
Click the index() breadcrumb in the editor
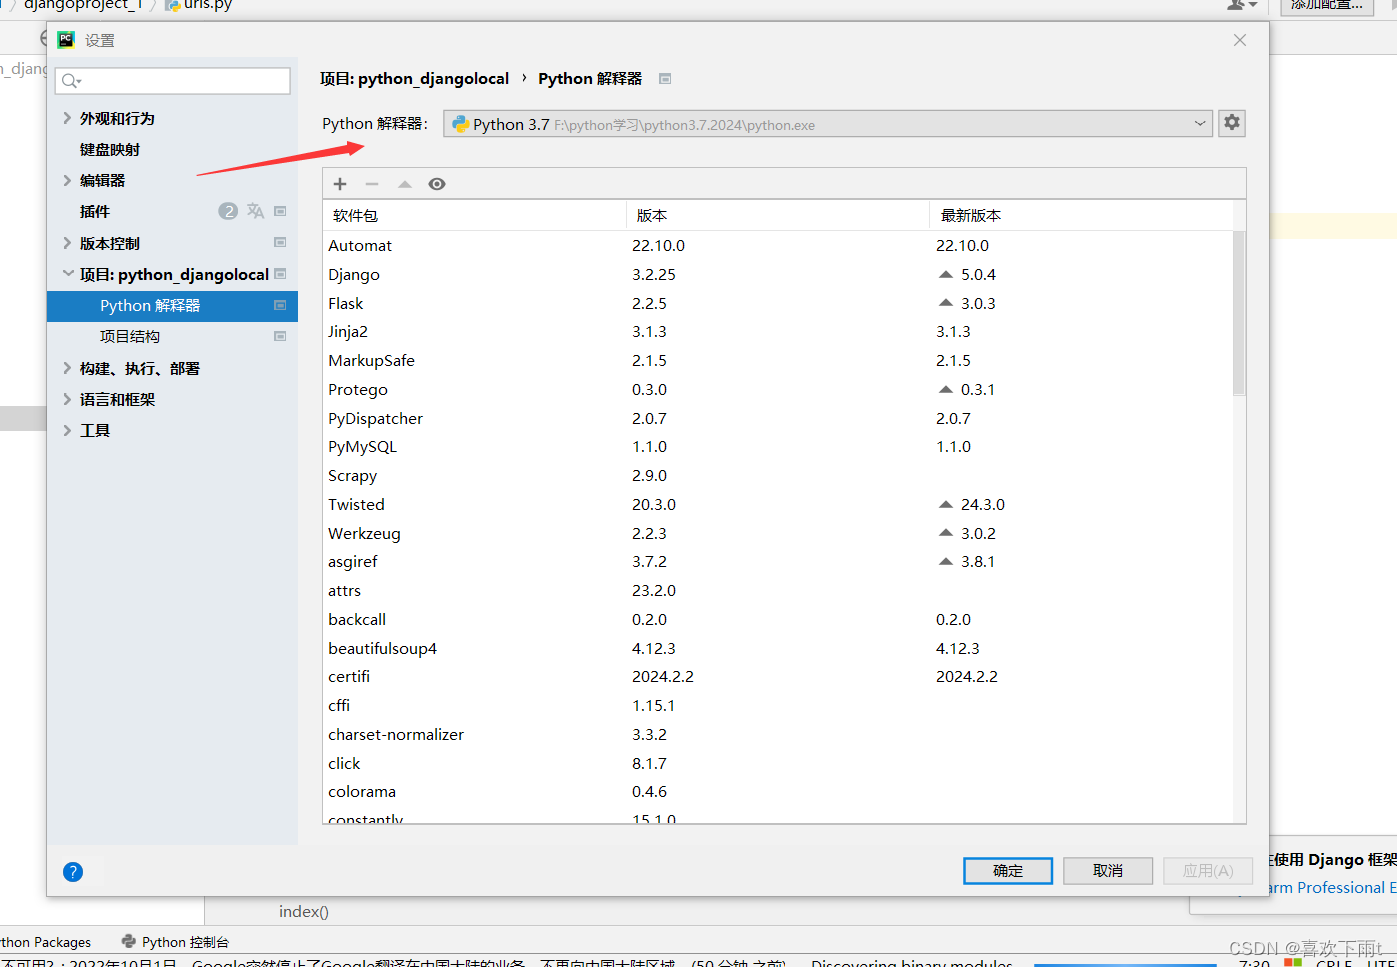pyautogui.click(x=304, y=911)
